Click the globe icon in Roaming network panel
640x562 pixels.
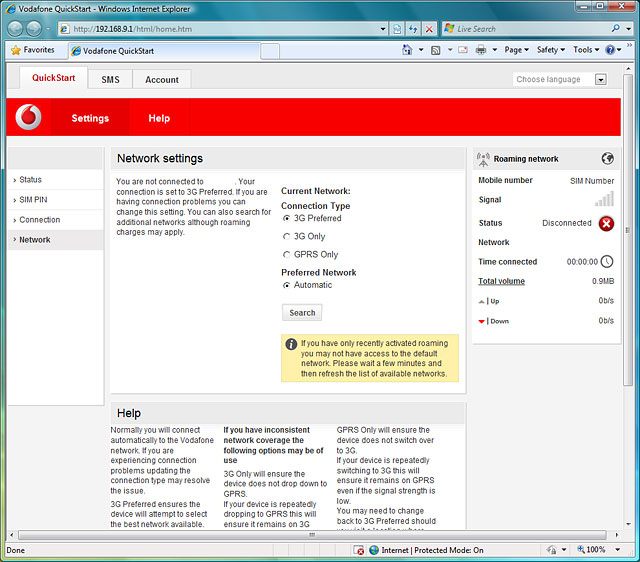tap(607, 158)
